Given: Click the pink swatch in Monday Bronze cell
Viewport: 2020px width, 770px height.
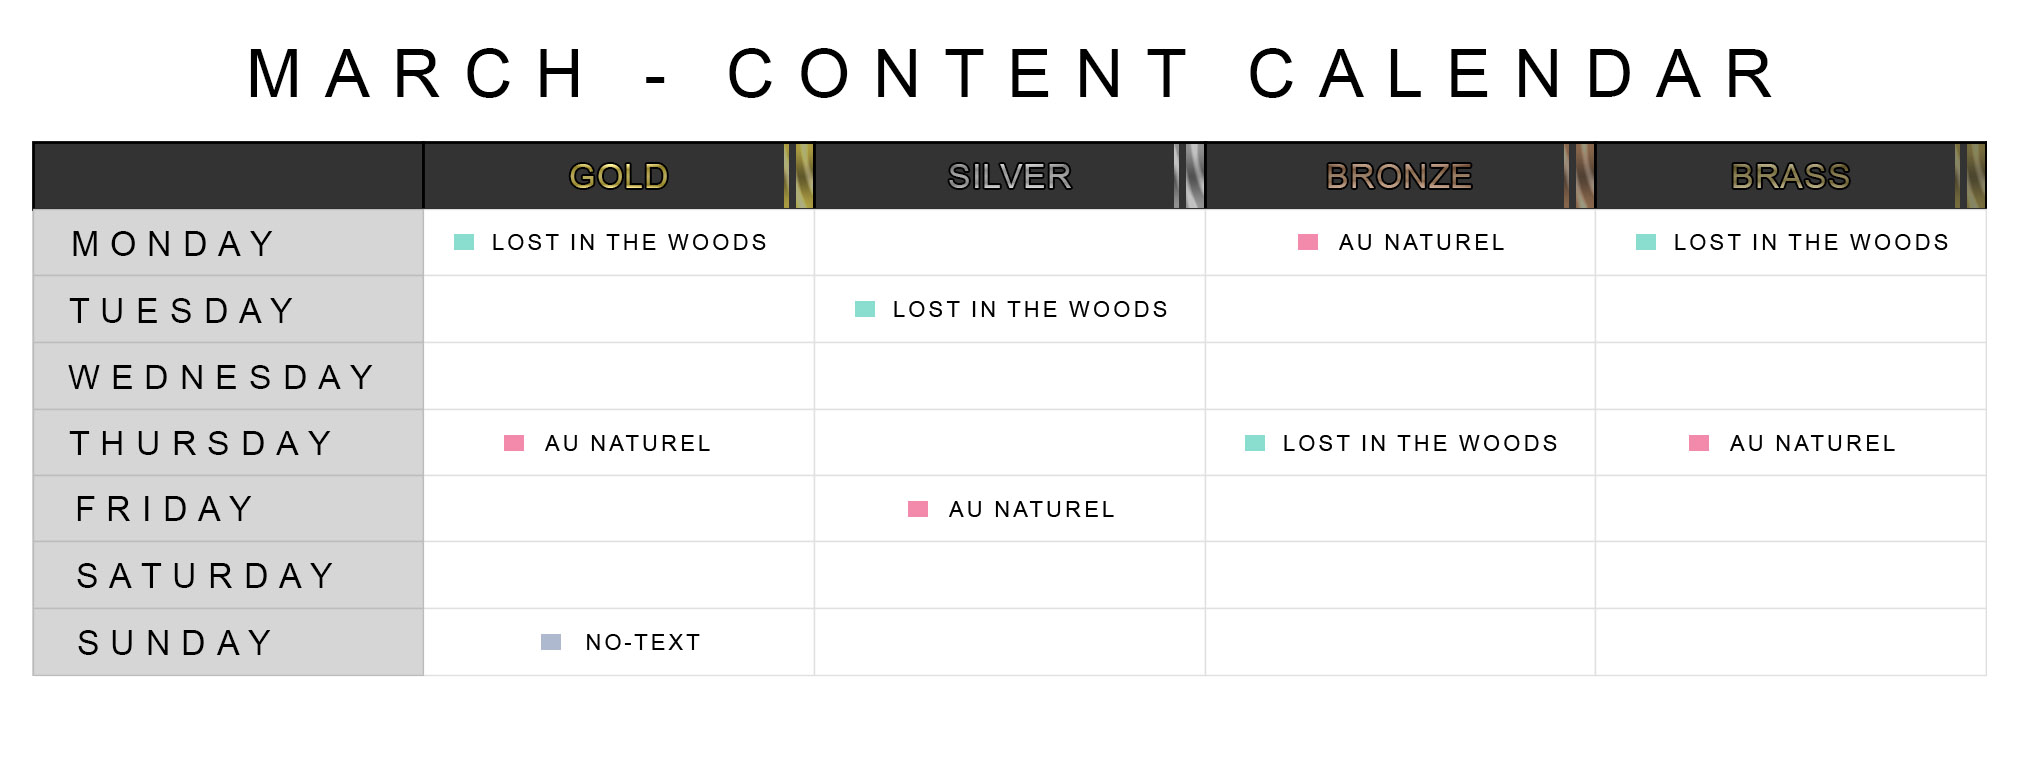Looking at the screenshot, I should tap(1308, 242).
